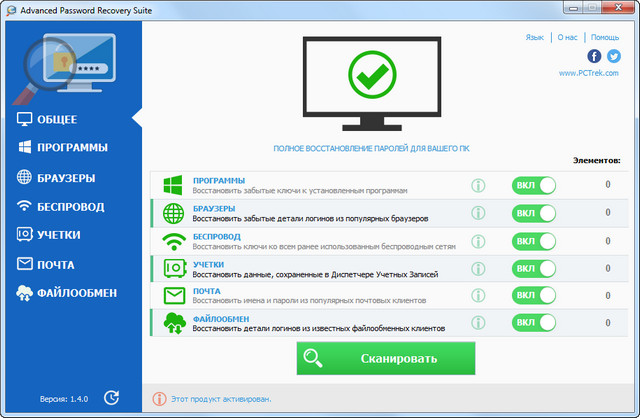Viewport: 640px width, 418px height.
Task: Click the БРАУЗЕРЫ heading in the list
Action: (x=214, y=208)
